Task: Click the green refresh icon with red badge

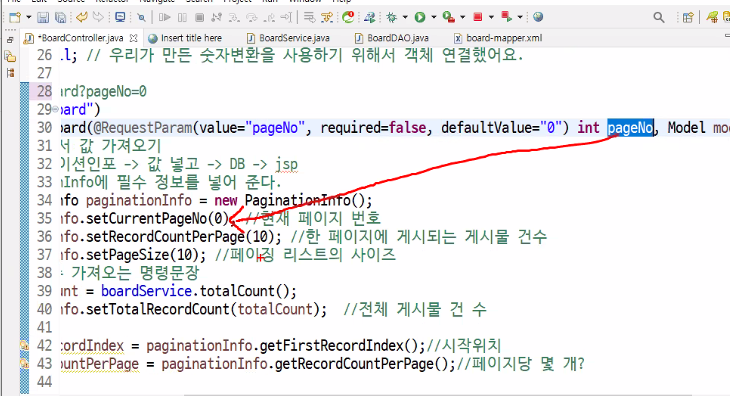Action: pos(348,17)
